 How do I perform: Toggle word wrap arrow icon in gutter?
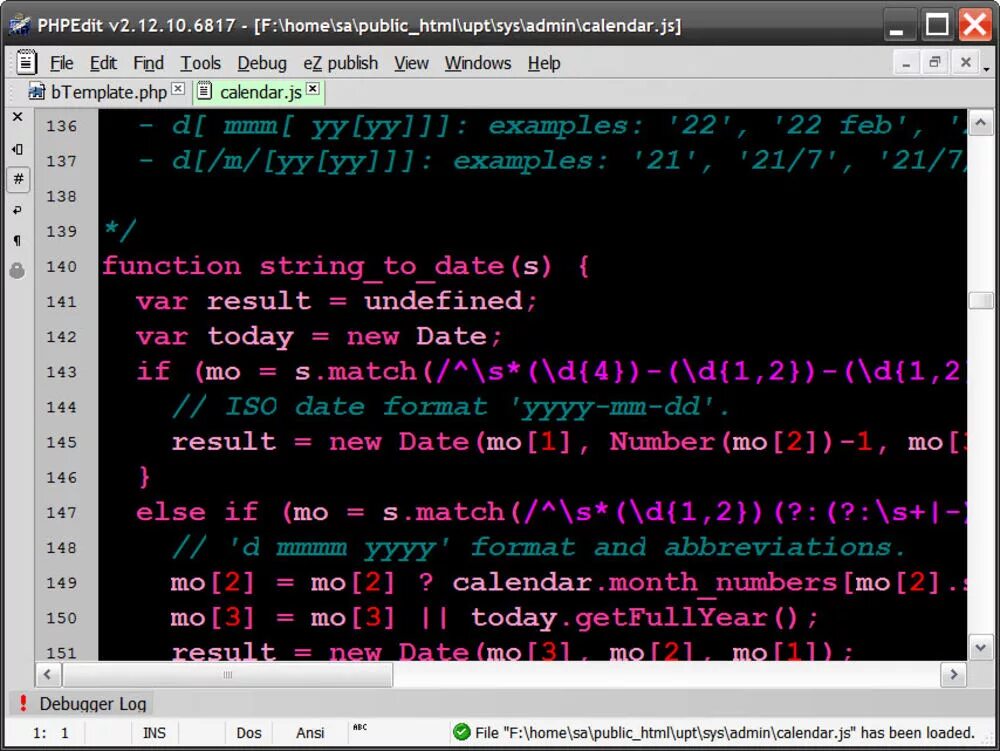tap(18, 210)
